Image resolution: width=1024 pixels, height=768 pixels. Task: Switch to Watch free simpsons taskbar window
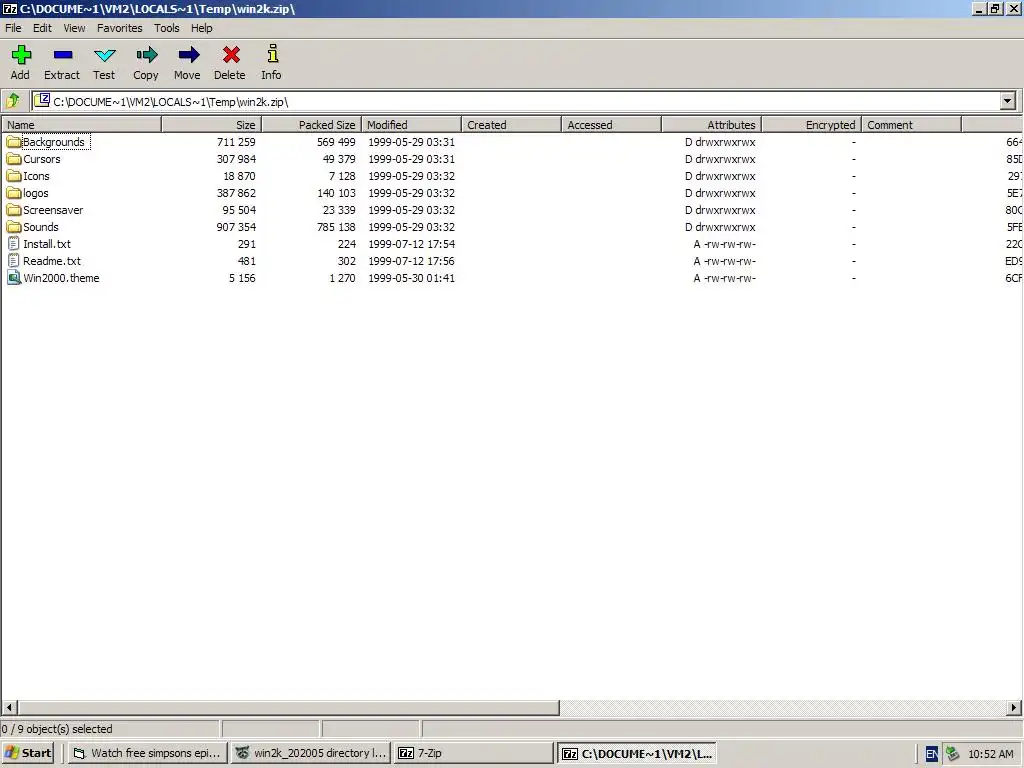(x=148, y=753)
